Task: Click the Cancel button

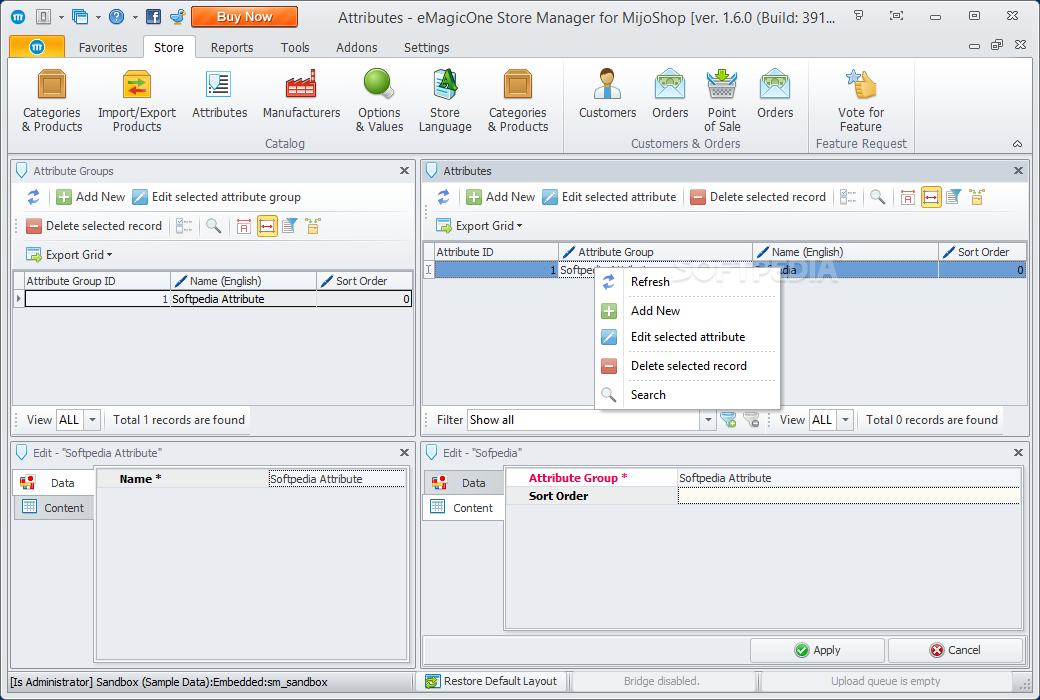Action: pyautogui.click(x=955, y=650)
